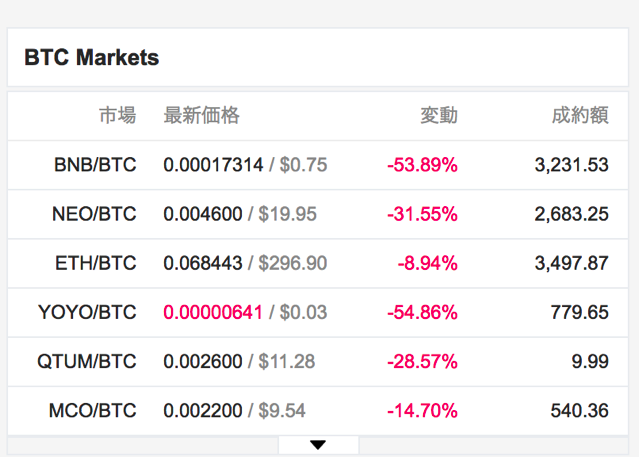Screen dimensions: 639x457
Task: Click the BTC Markets panel title
Action: pos(92,57)
